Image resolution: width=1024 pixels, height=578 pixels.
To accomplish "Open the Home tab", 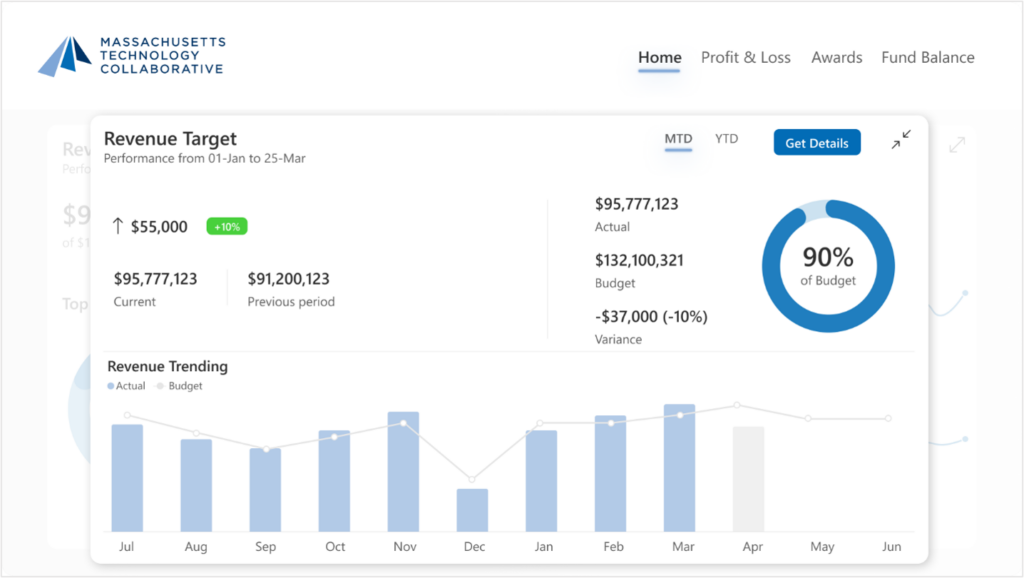I will click(660, 57).
